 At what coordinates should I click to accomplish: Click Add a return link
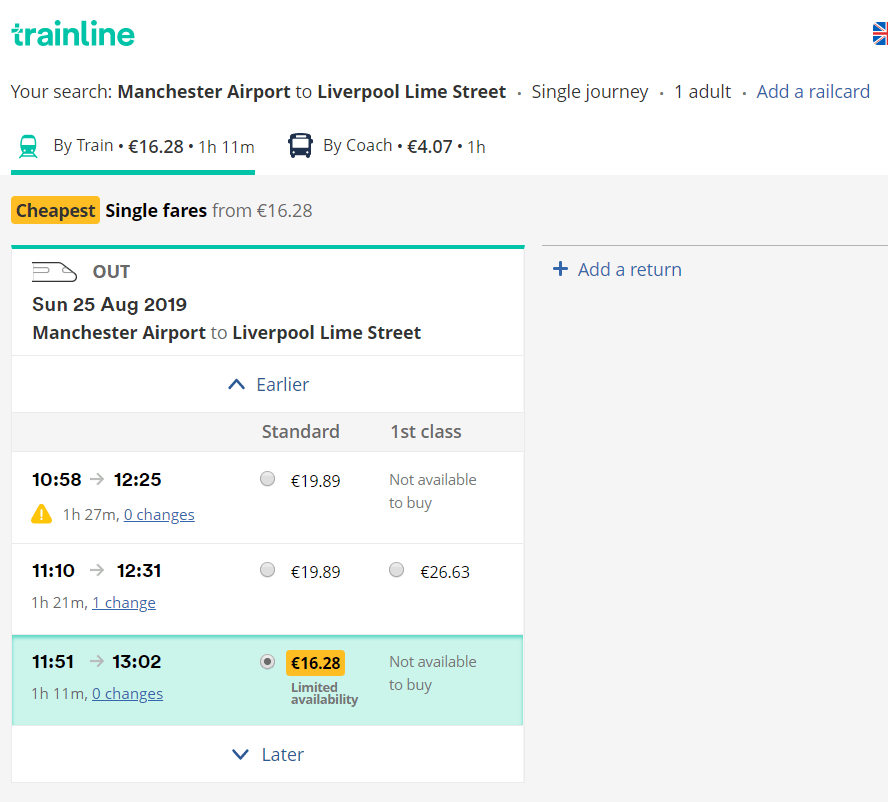(x=630, y=270)
